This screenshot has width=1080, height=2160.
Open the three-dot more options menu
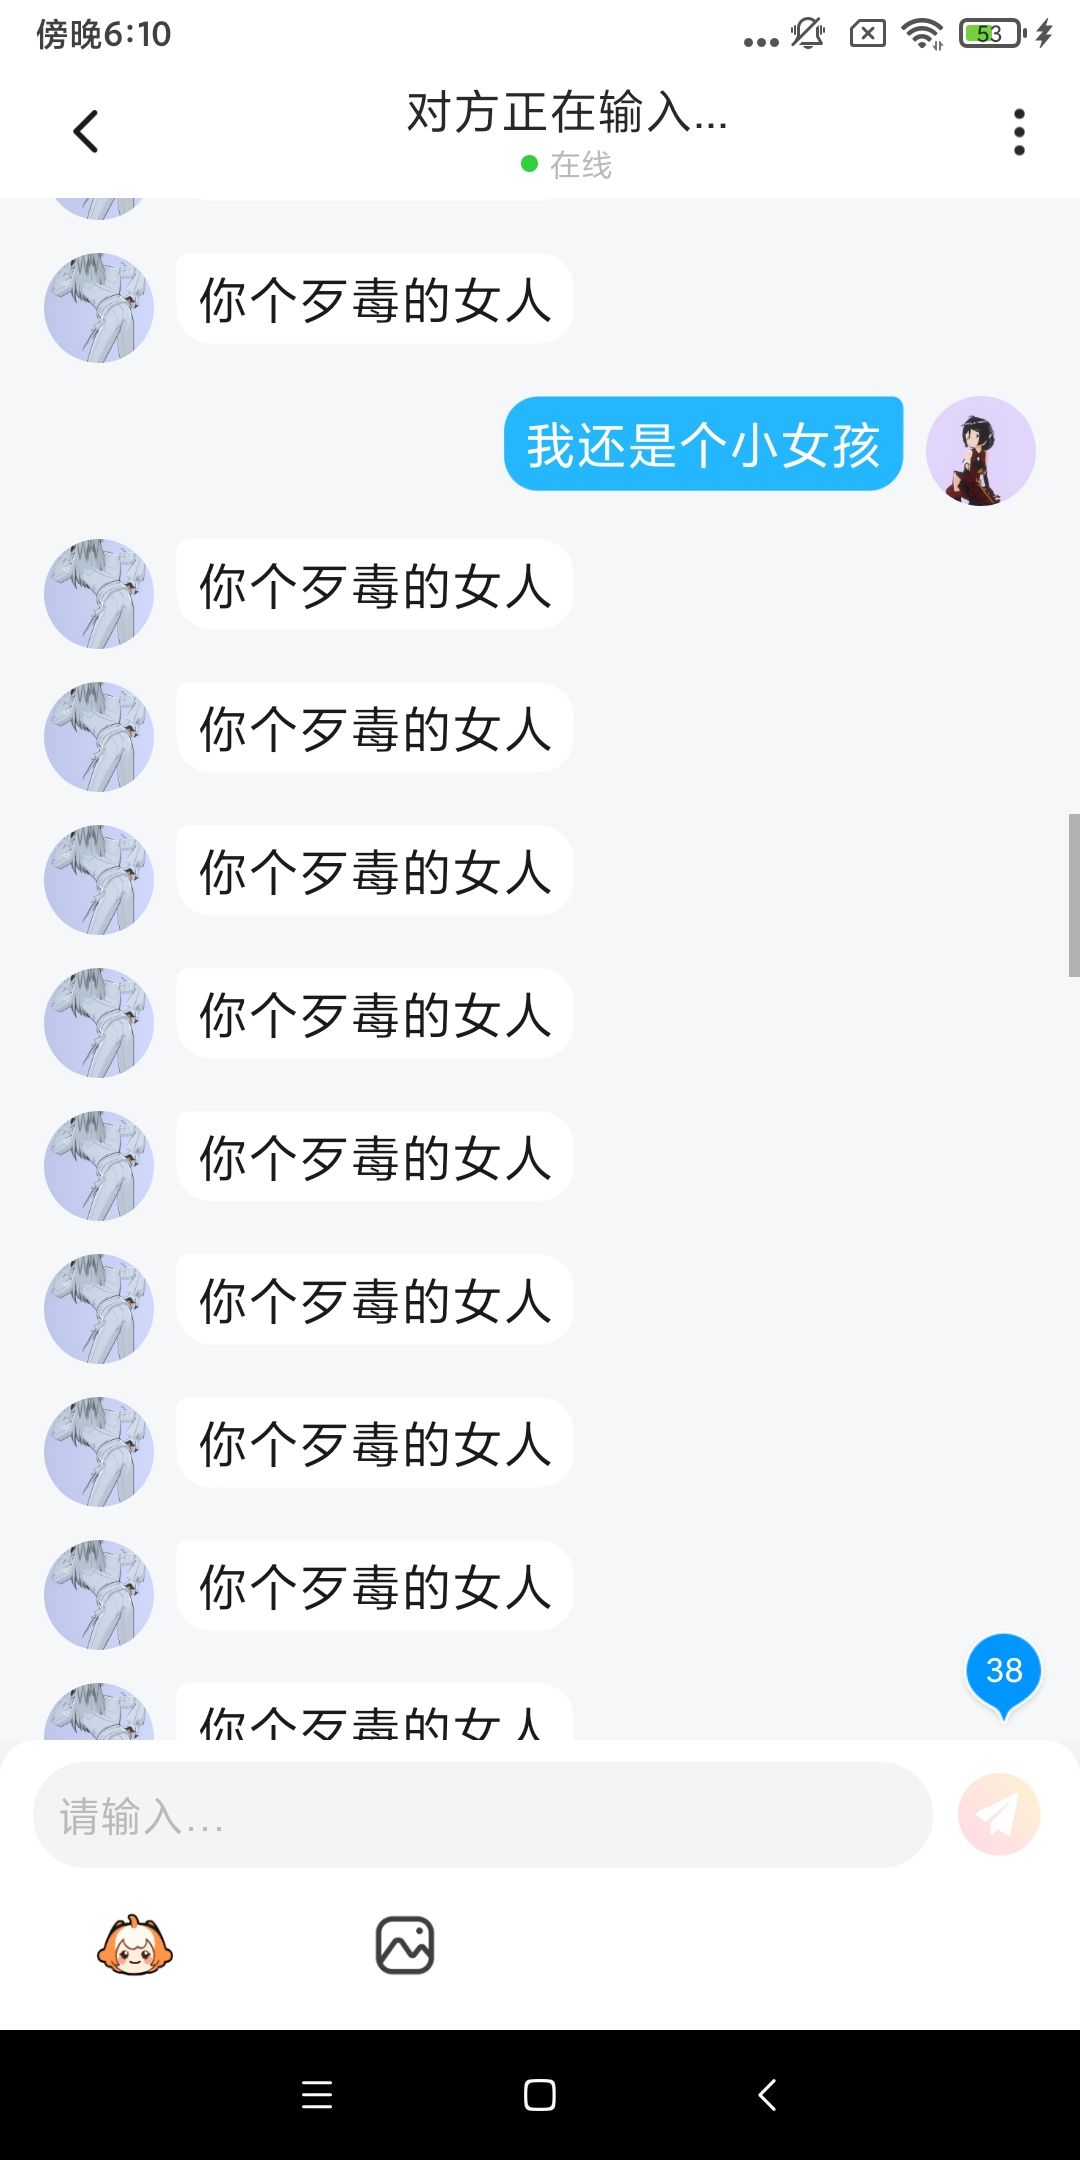pos(1019,132)
